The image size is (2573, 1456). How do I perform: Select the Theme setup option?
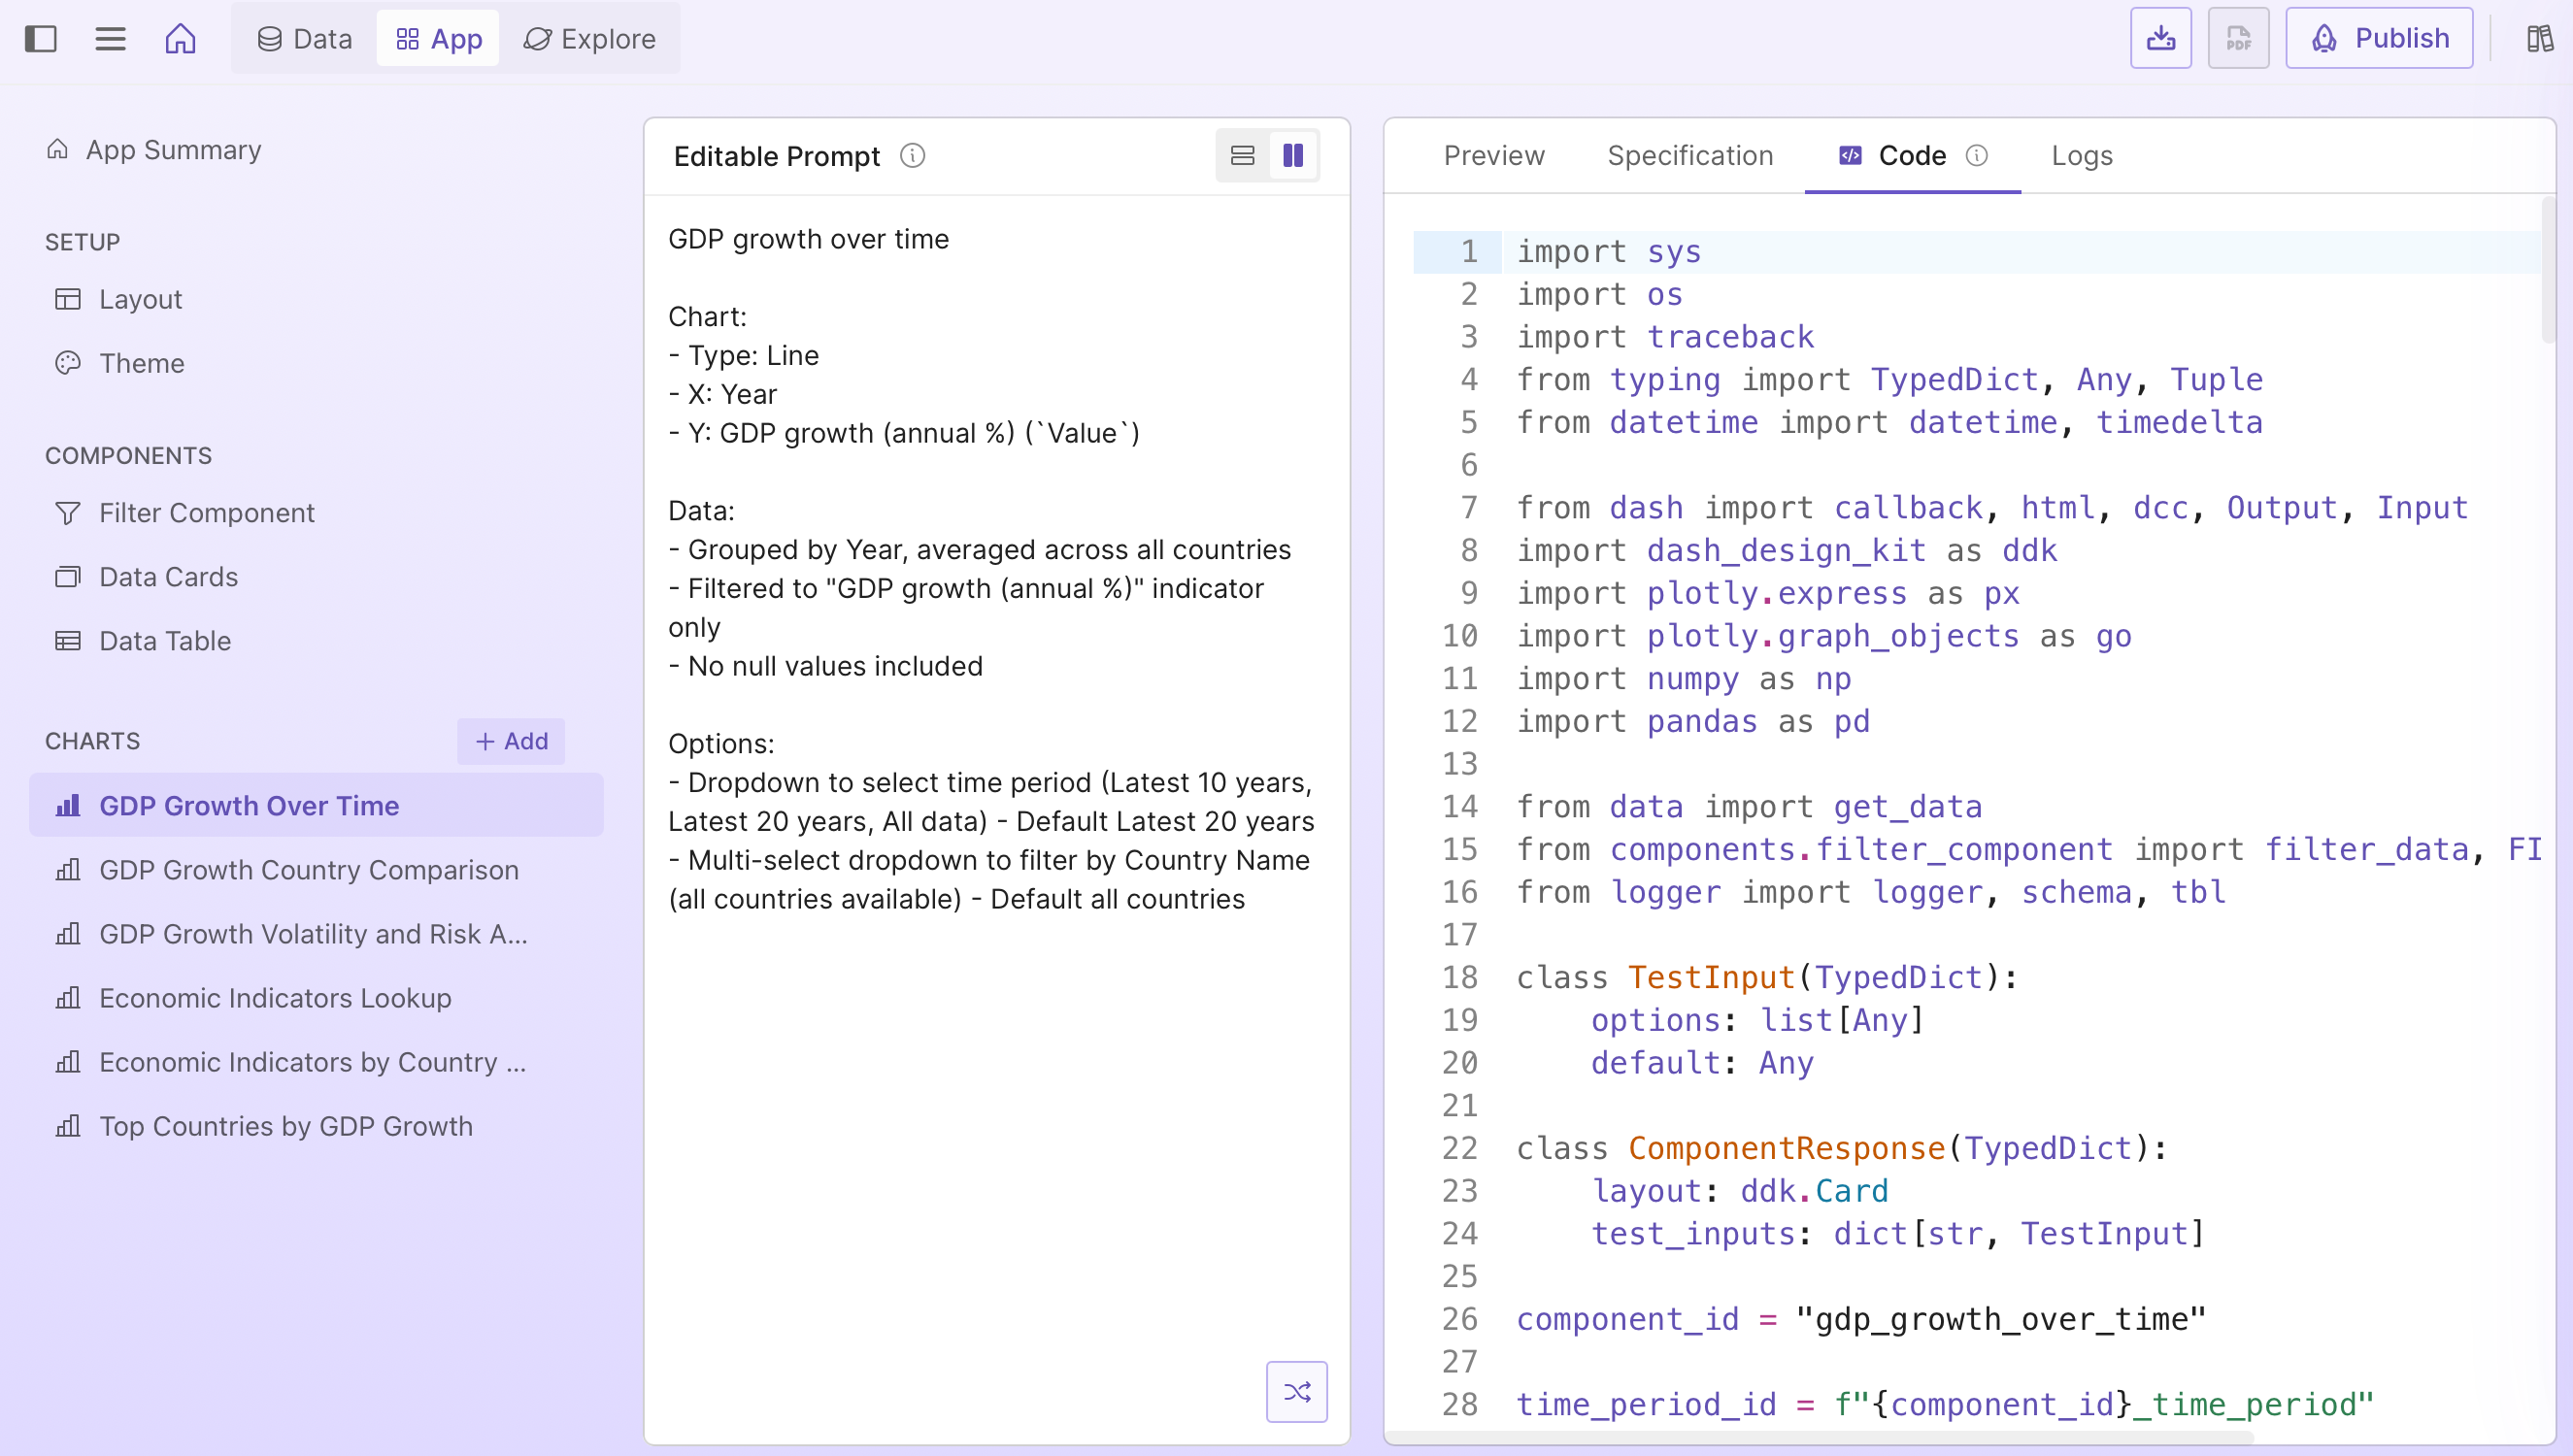coord(140,363)
